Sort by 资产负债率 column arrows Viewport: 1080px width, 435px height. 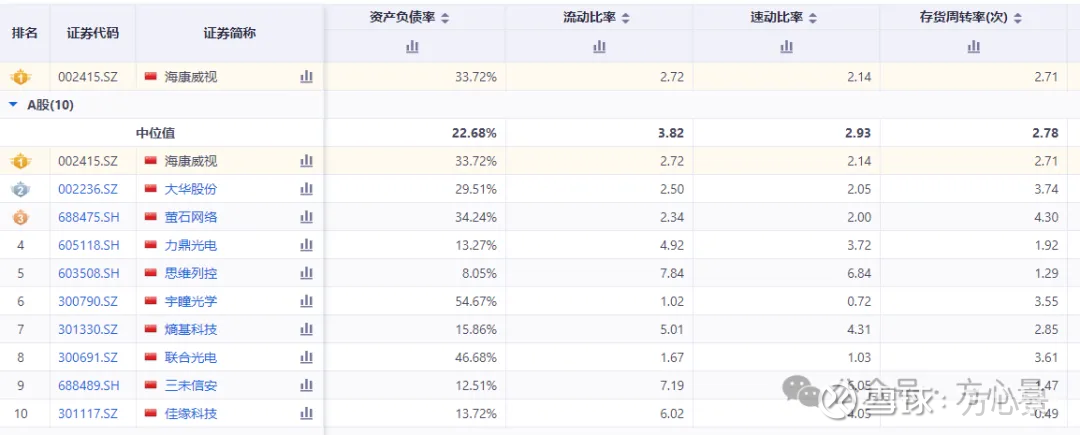pos(445,18)
